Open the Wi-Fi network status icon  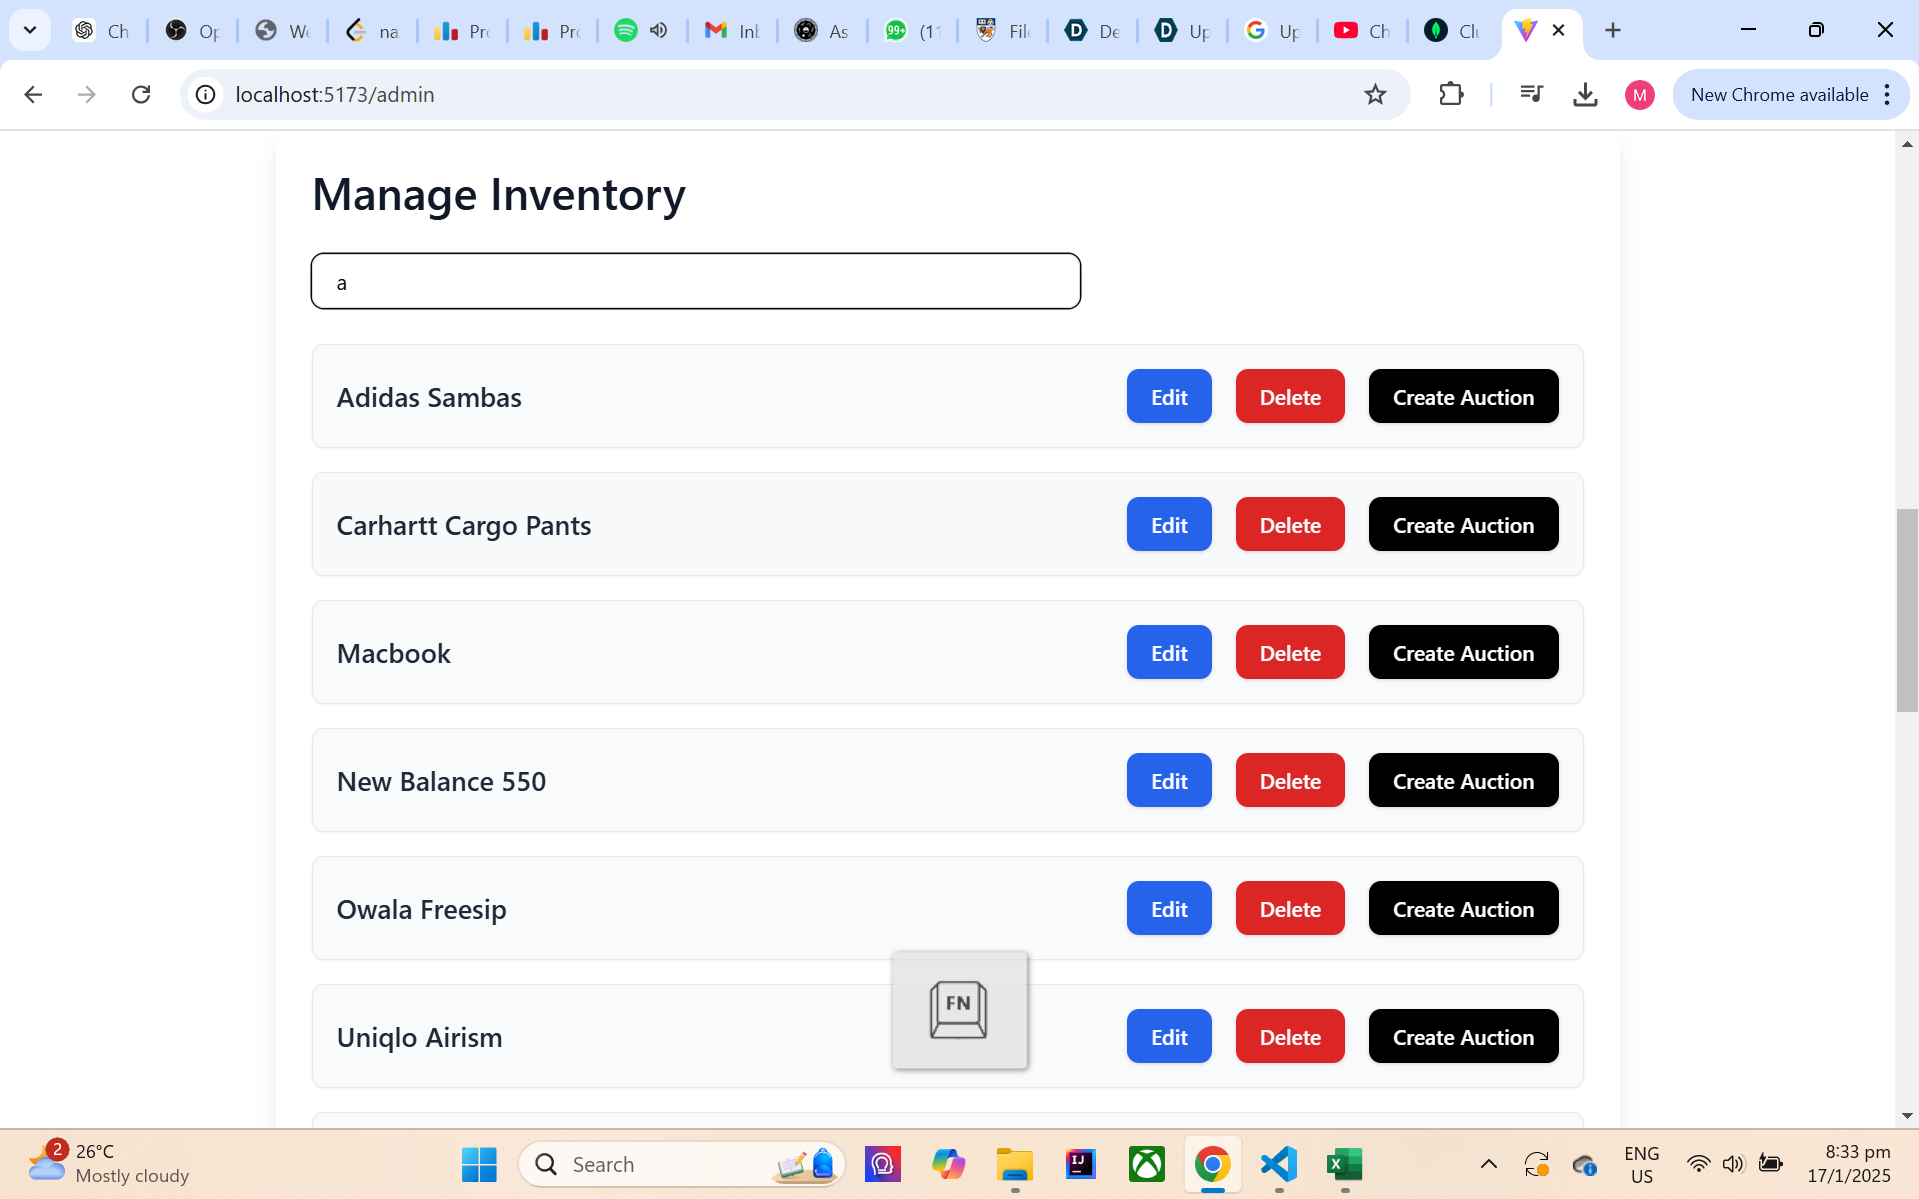(x=1698, y=1164)
